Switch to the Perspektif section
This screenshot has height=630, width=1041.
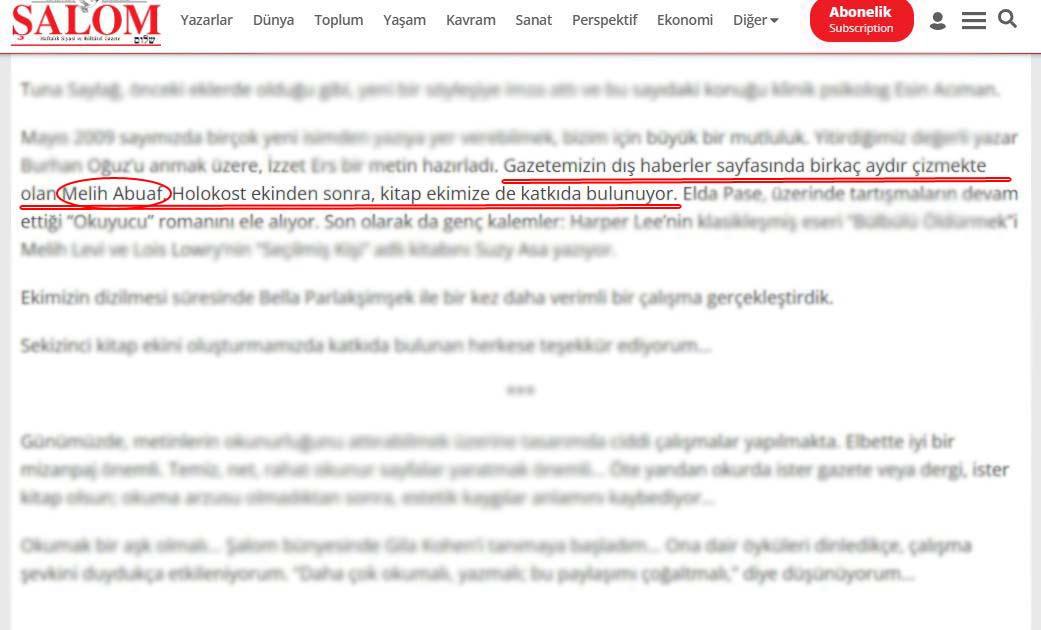pos(604,20)
